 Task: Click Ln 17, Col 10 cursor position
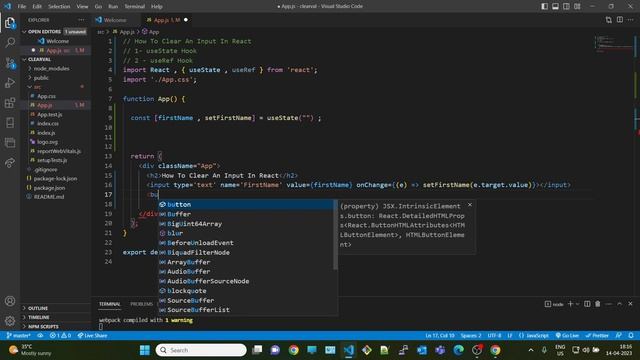coord(440,336)
